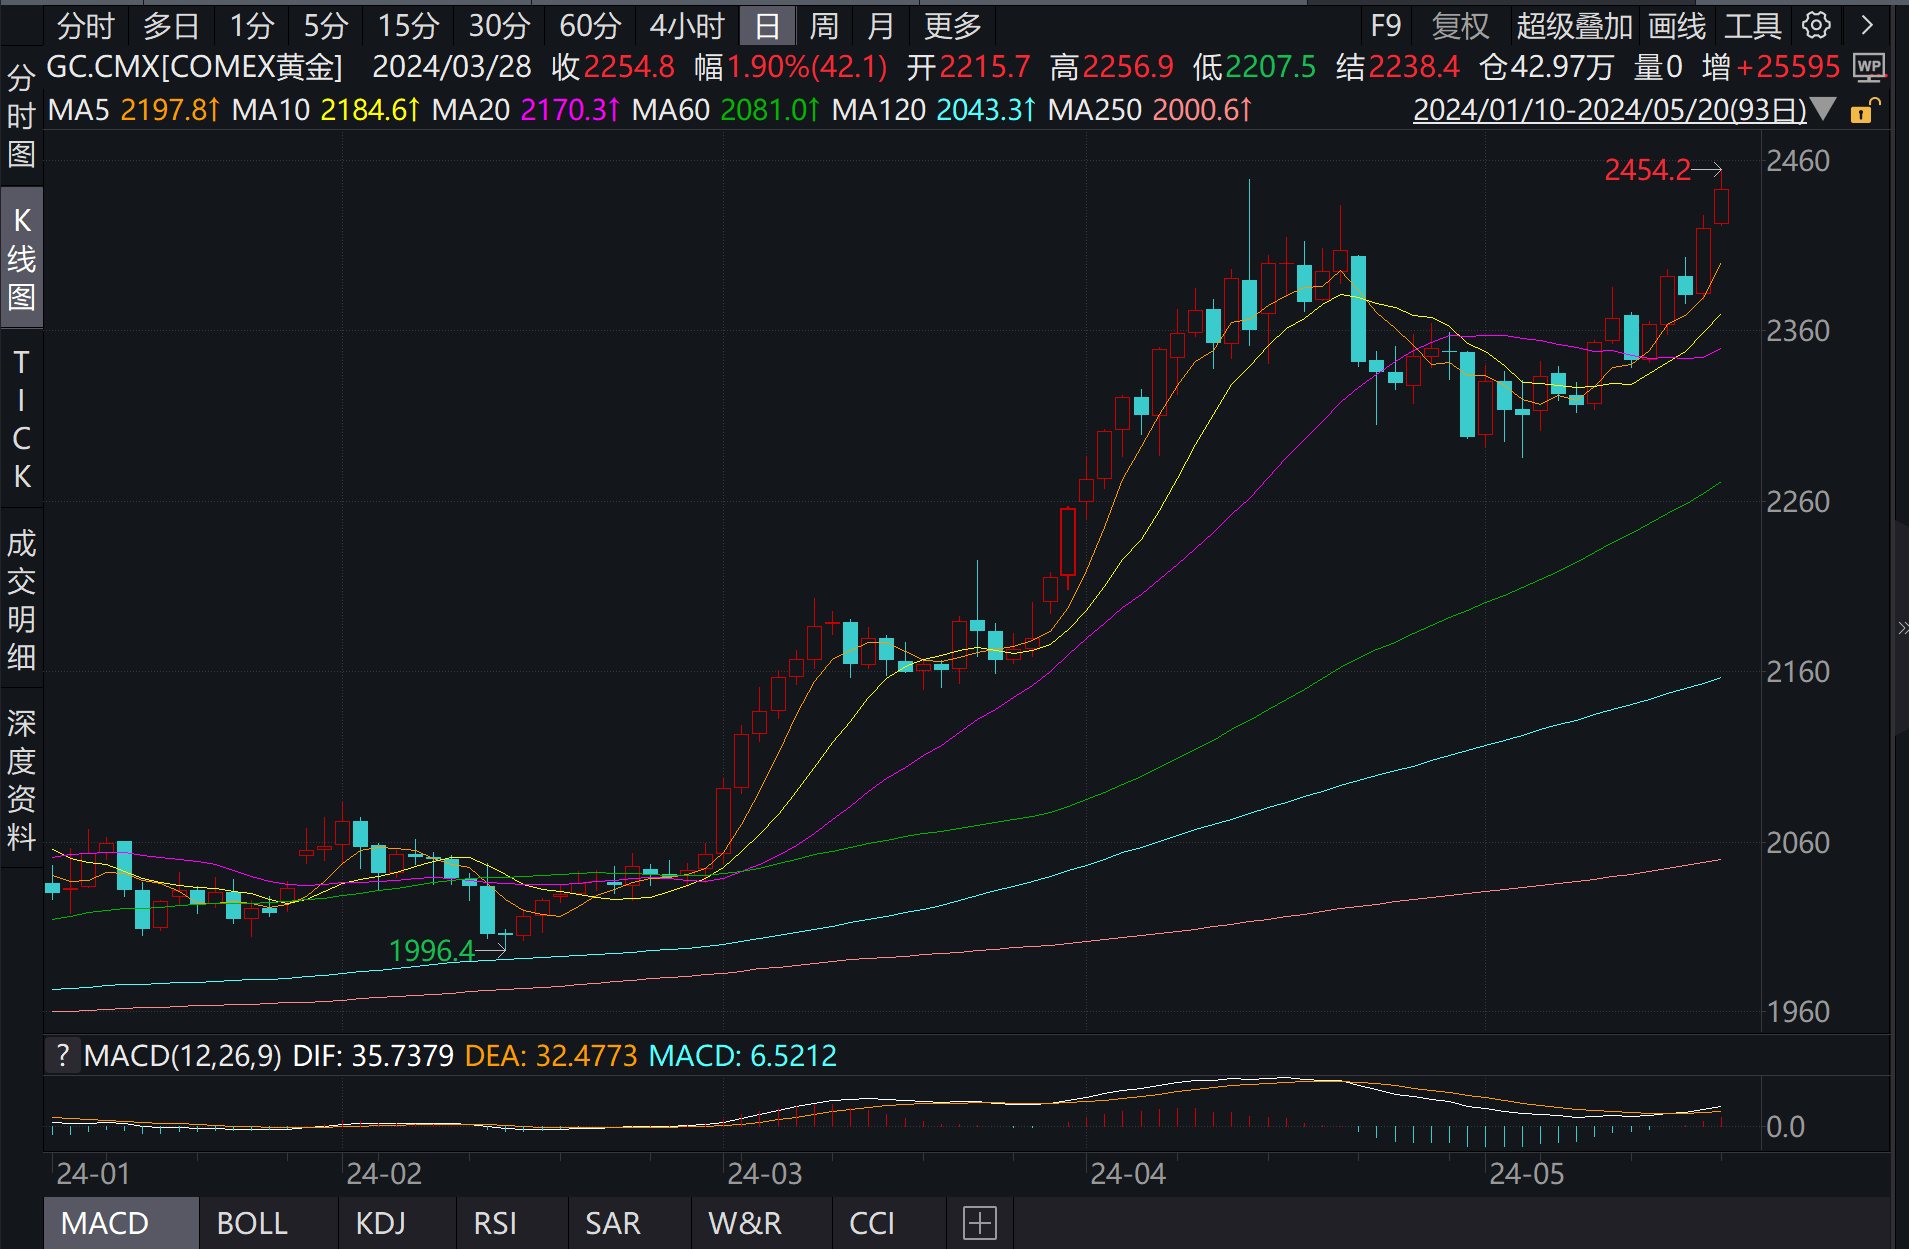Switch the chart to the 周 weekly period
Image resolution: width=1909 pixels, height=1249 pixels.
tap(824, 25)
